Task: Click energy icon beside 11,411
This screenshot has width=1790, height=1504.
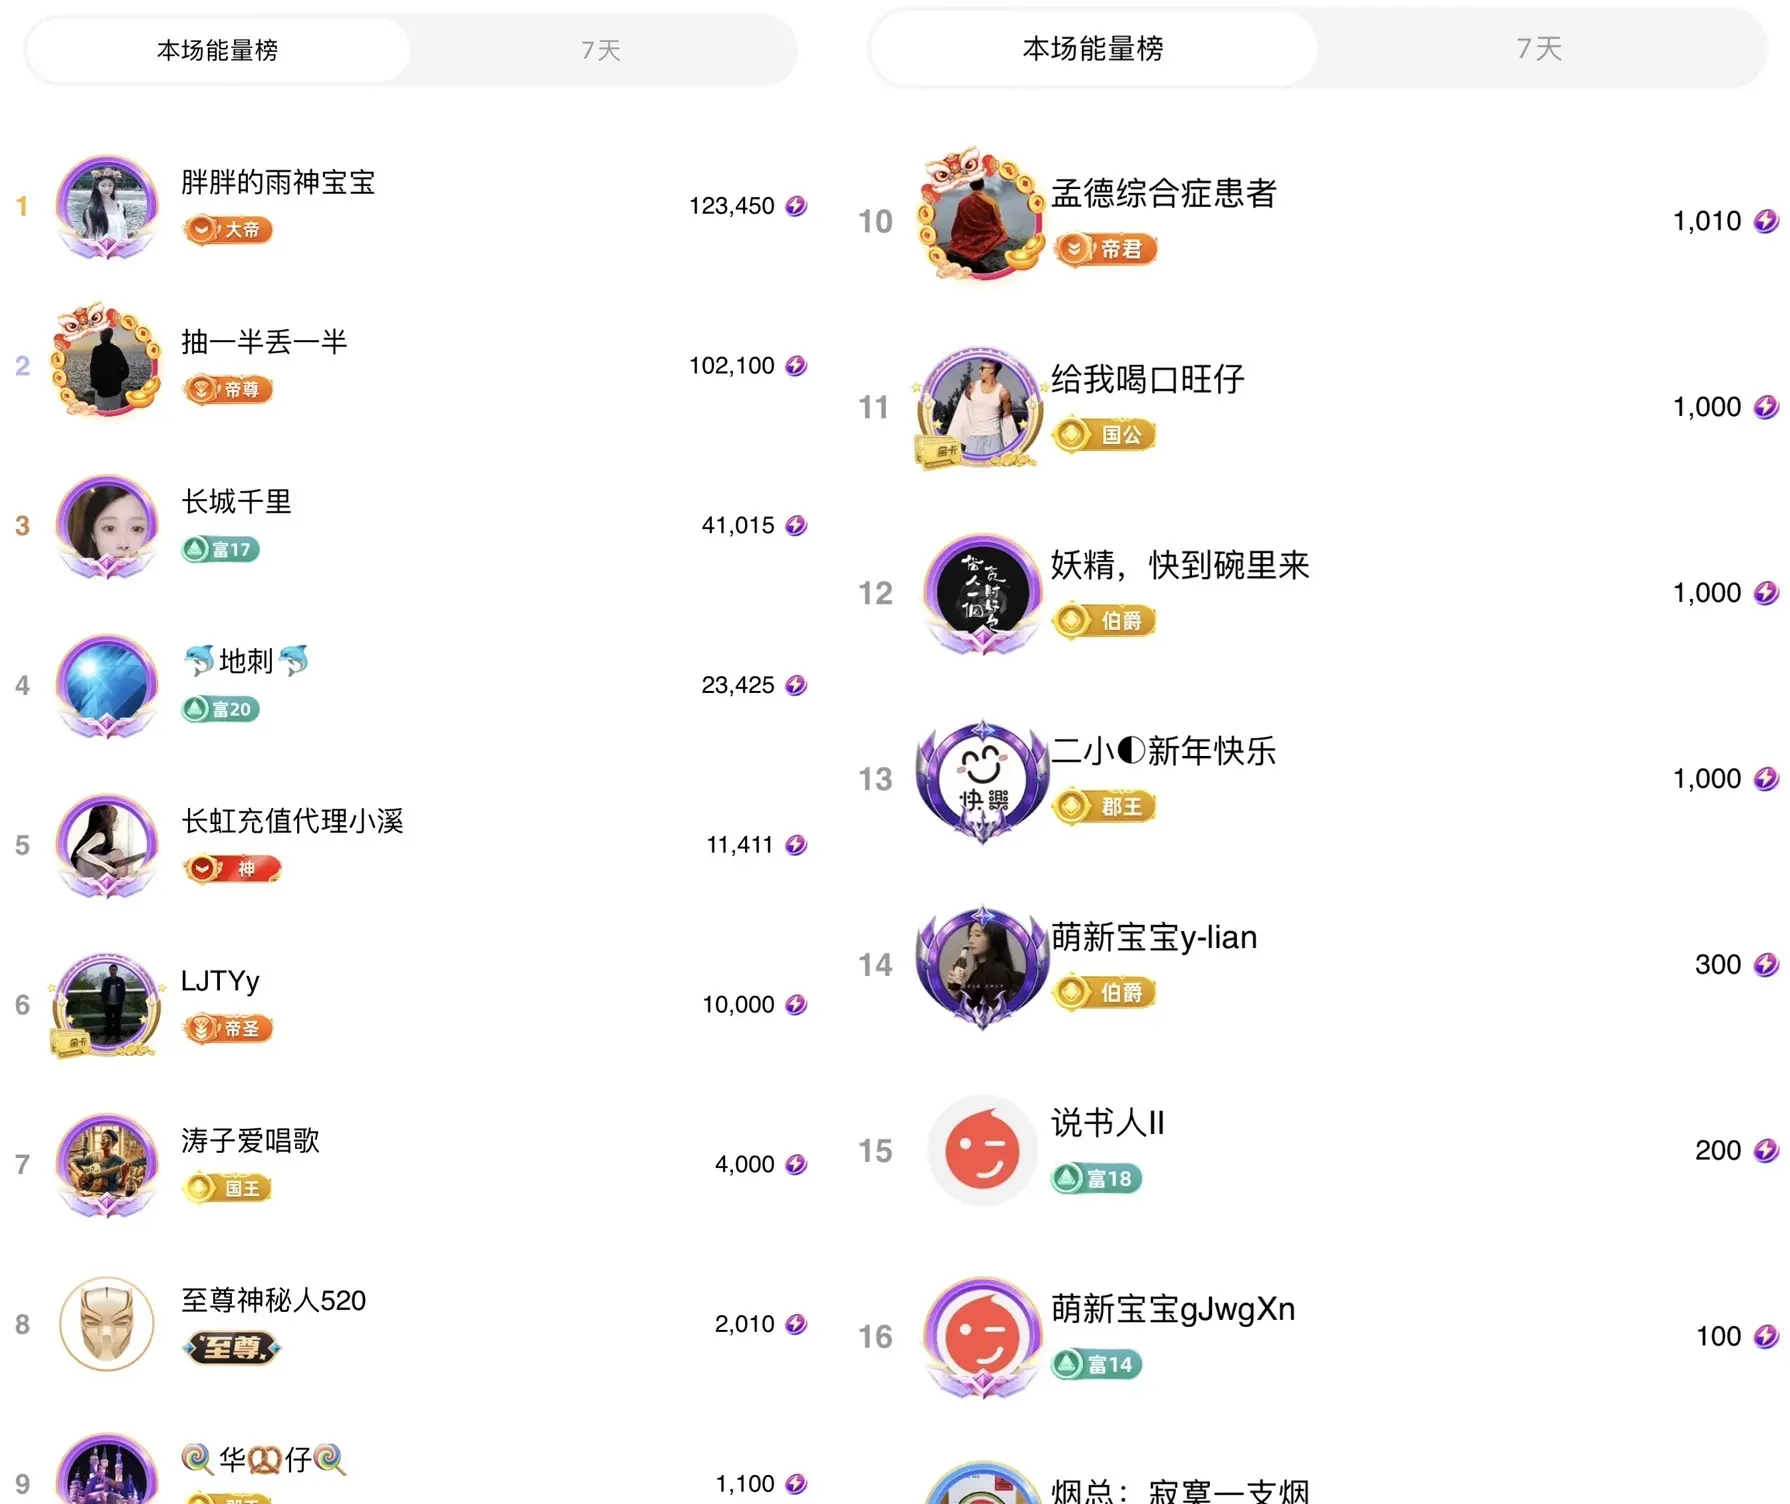Action: coord(796,845)
